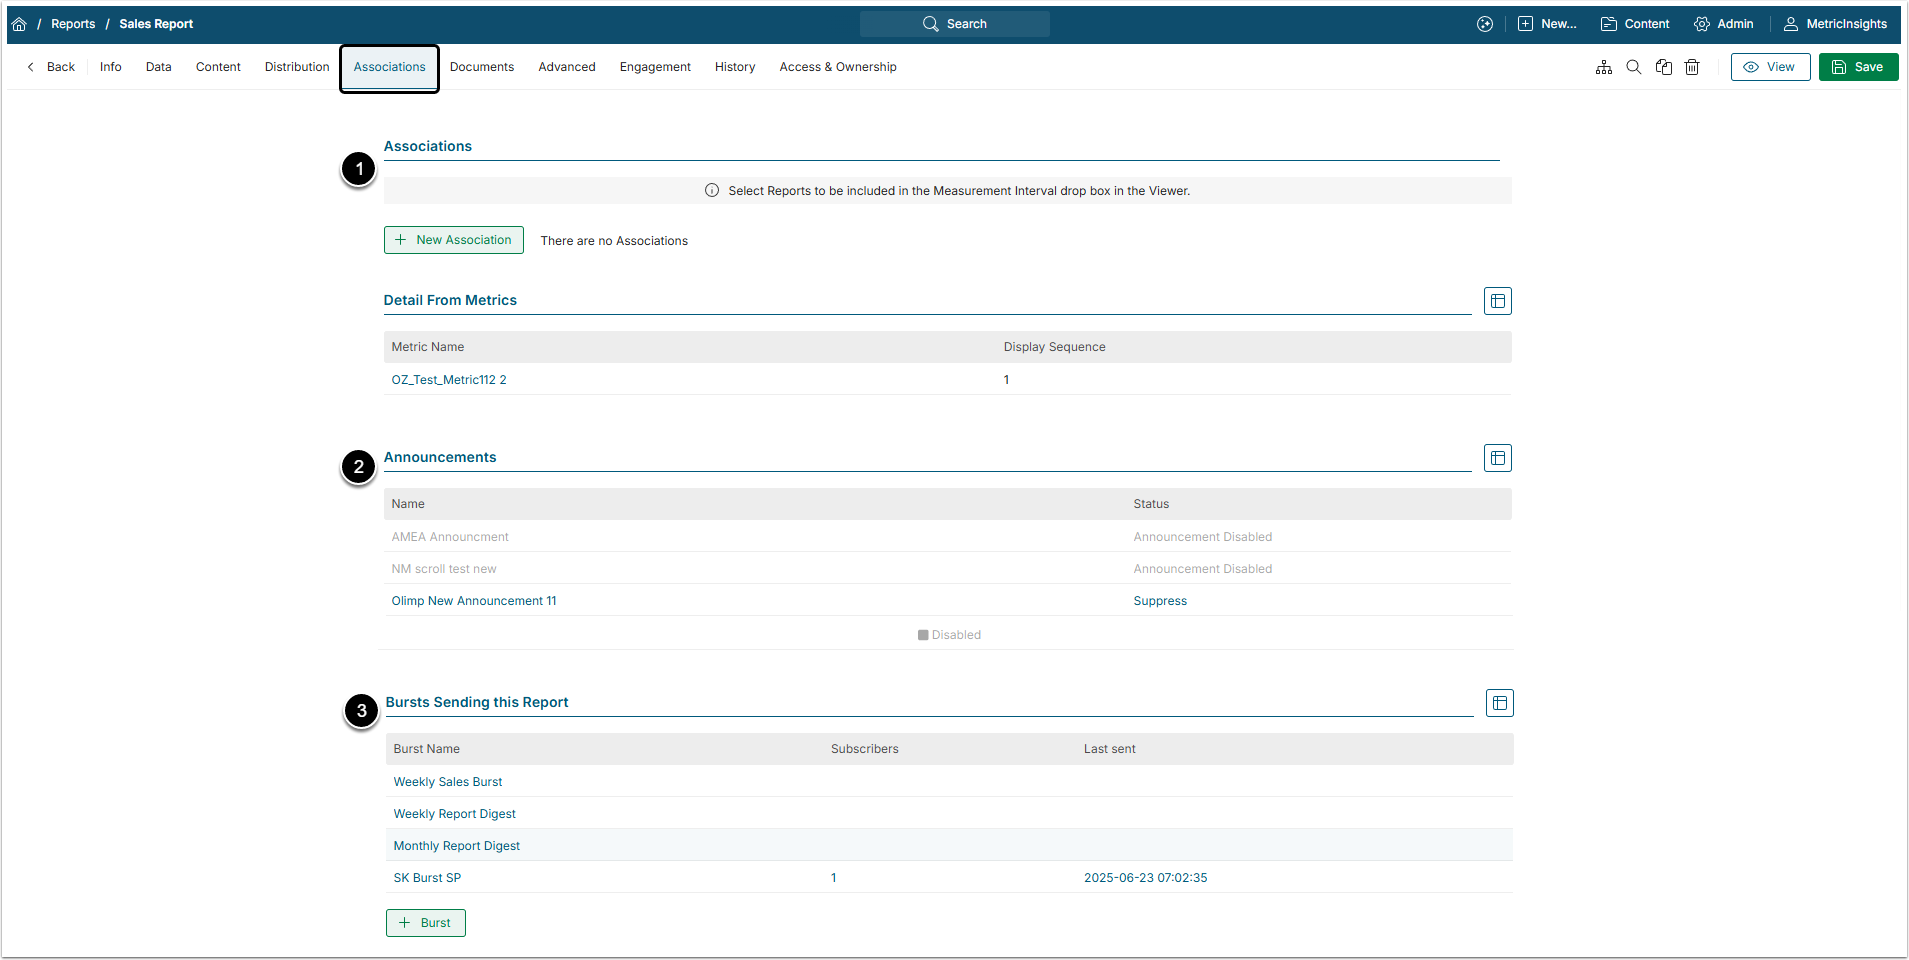This screenshot has height=960, width=1909.
Task: Open the Admin menu
Action: pyautogui.click(x=1724, y=24)
